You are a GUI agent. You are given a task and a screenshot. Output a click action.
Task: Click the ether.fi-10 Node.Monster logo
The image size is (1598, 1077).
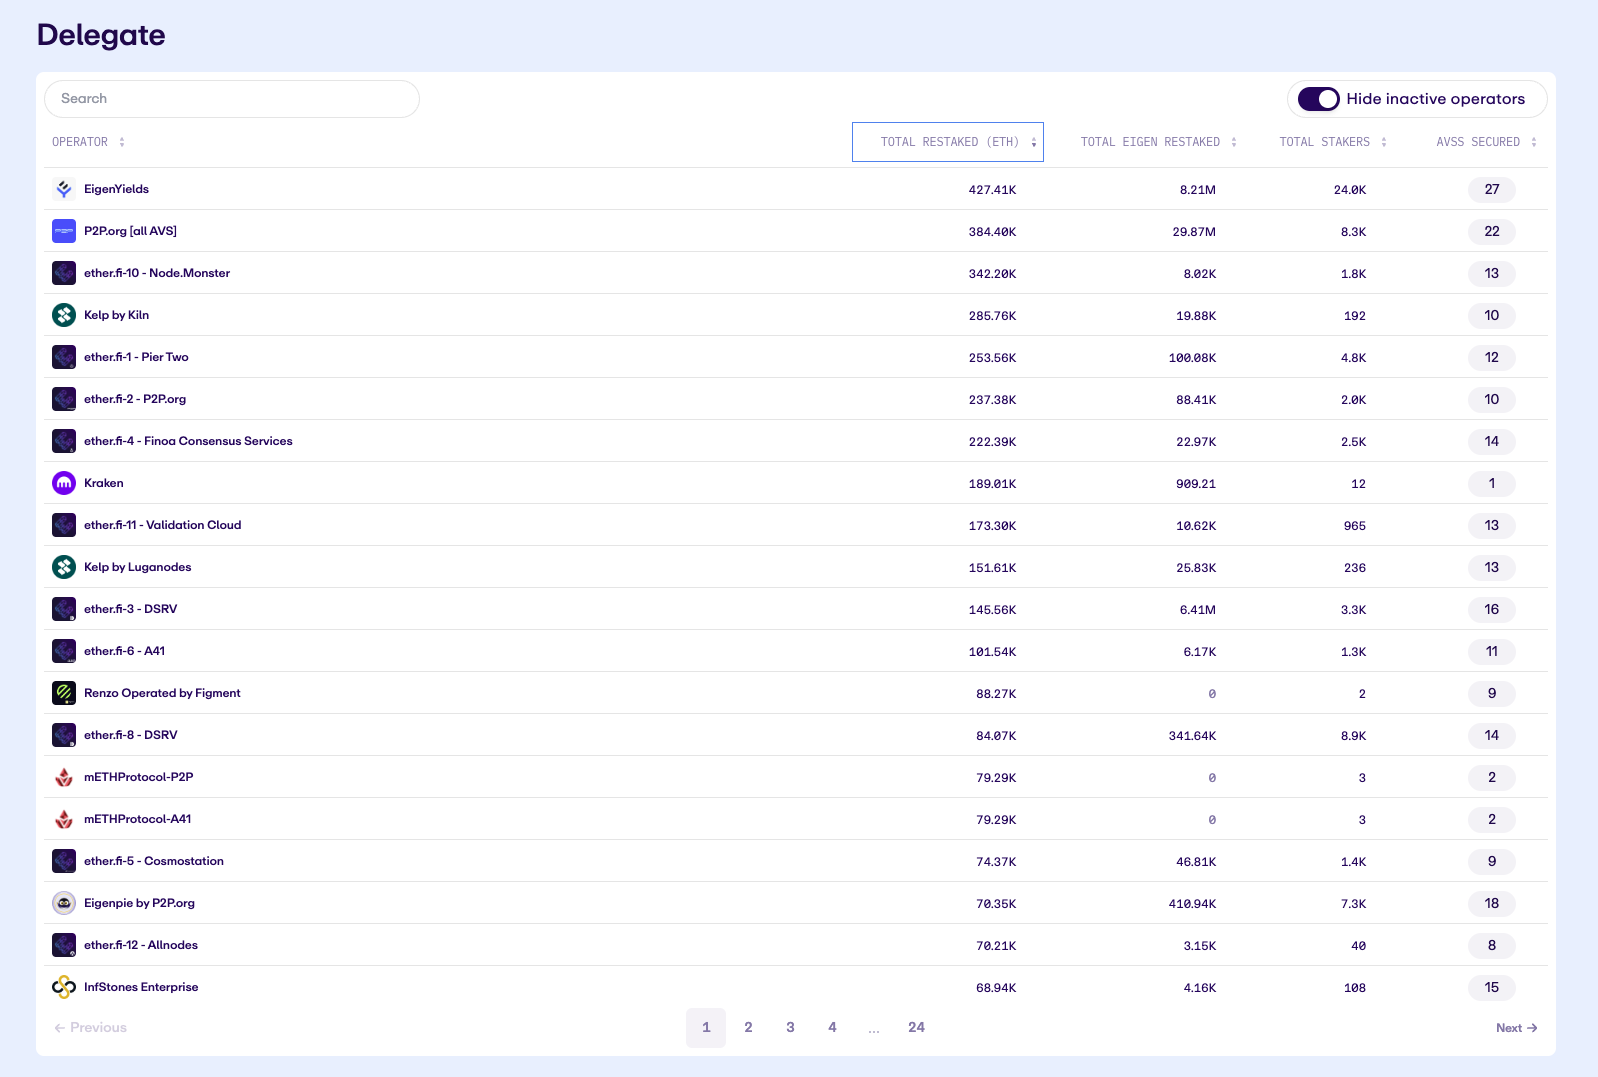coord(64,273)
